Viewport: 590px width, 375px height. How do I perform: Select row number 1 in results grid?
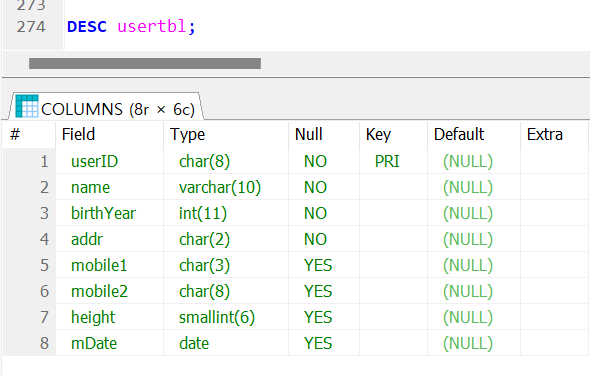29,161
